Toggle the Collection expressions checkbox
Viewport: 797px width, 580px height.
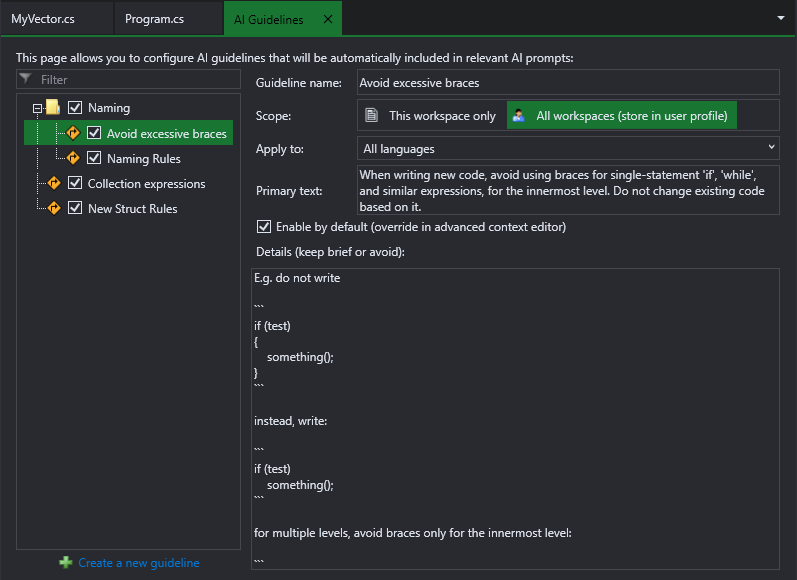pos(75,182)
